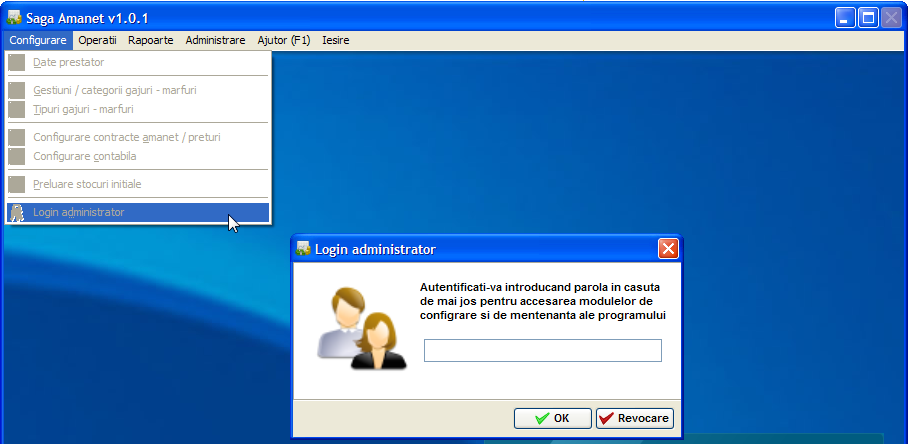Confirm login with the OK button
The image size is (908, 444).
[x=552, y=419]
